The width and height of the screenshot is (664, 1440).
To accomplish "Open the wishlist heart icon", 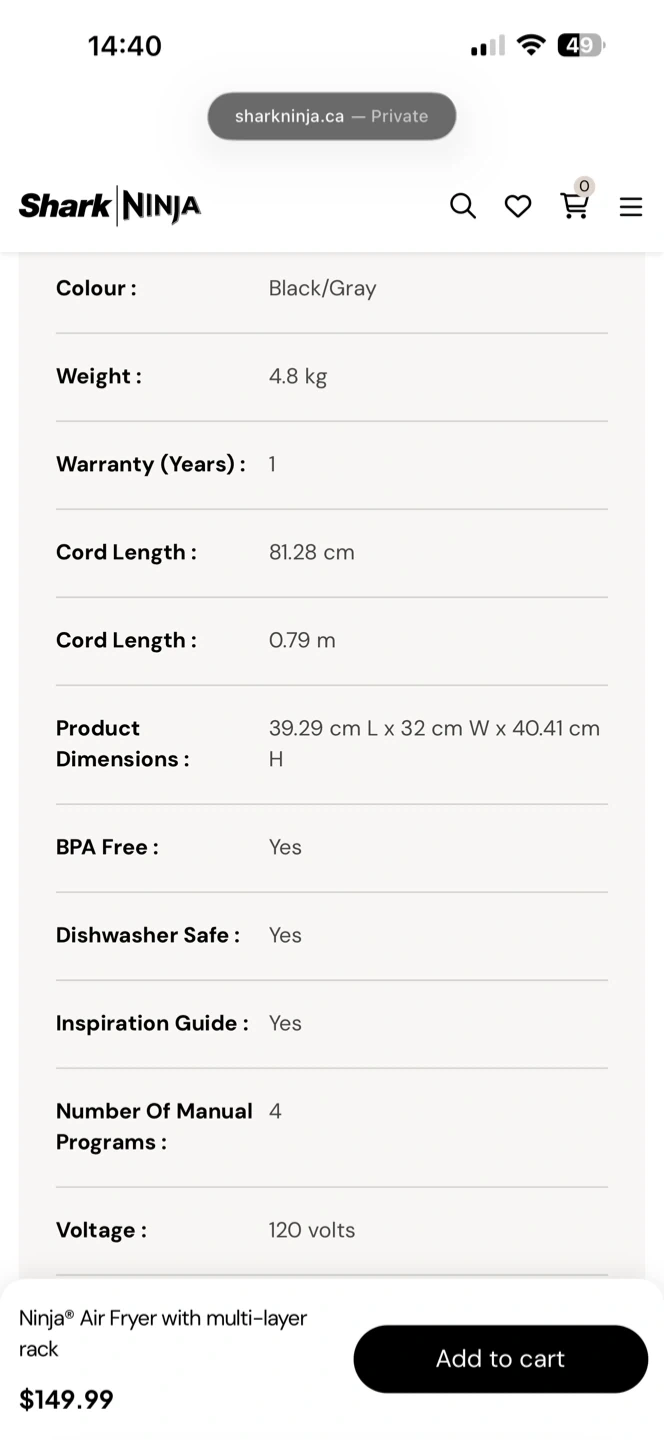I will (518, 206).
